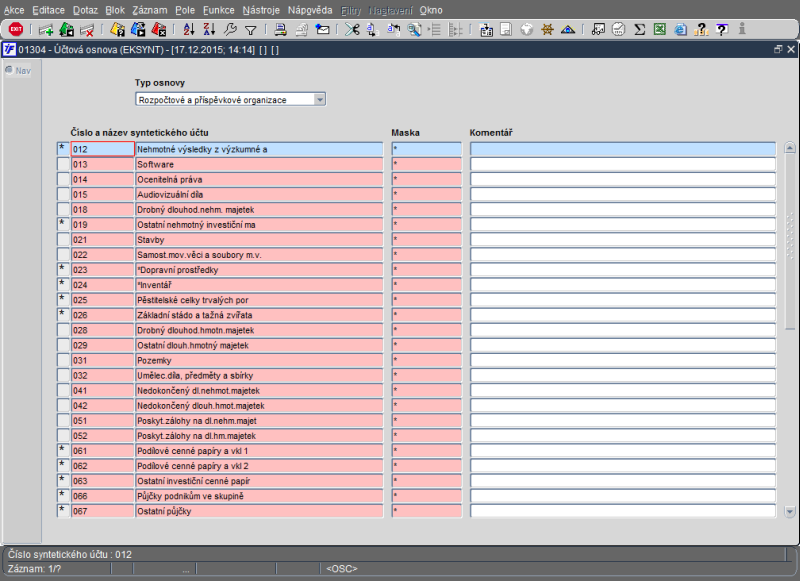800x581 pixels.
Task: Click the scissors cut icon
Action: pyautogui.click(x=352, y=30)
